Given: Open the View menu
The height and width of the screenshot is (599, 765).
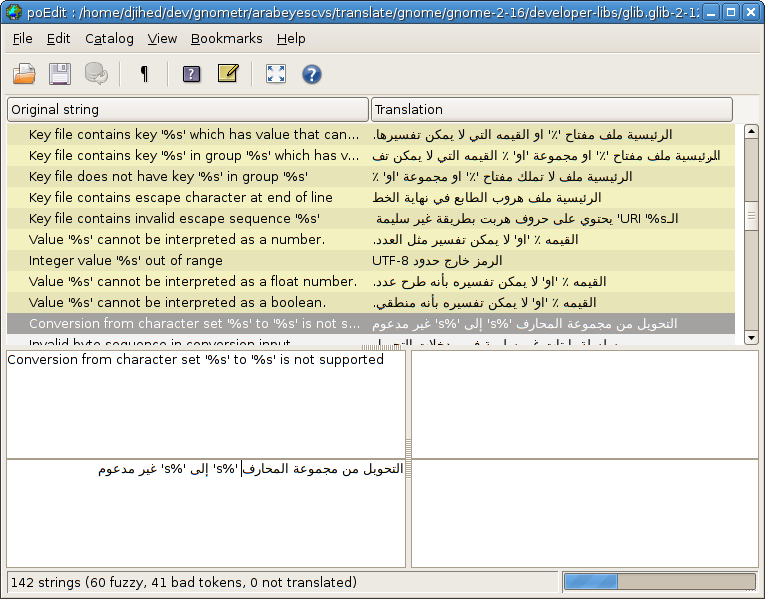Looking at the screenshot, I should pyautogui.click(x=162, y=38).
